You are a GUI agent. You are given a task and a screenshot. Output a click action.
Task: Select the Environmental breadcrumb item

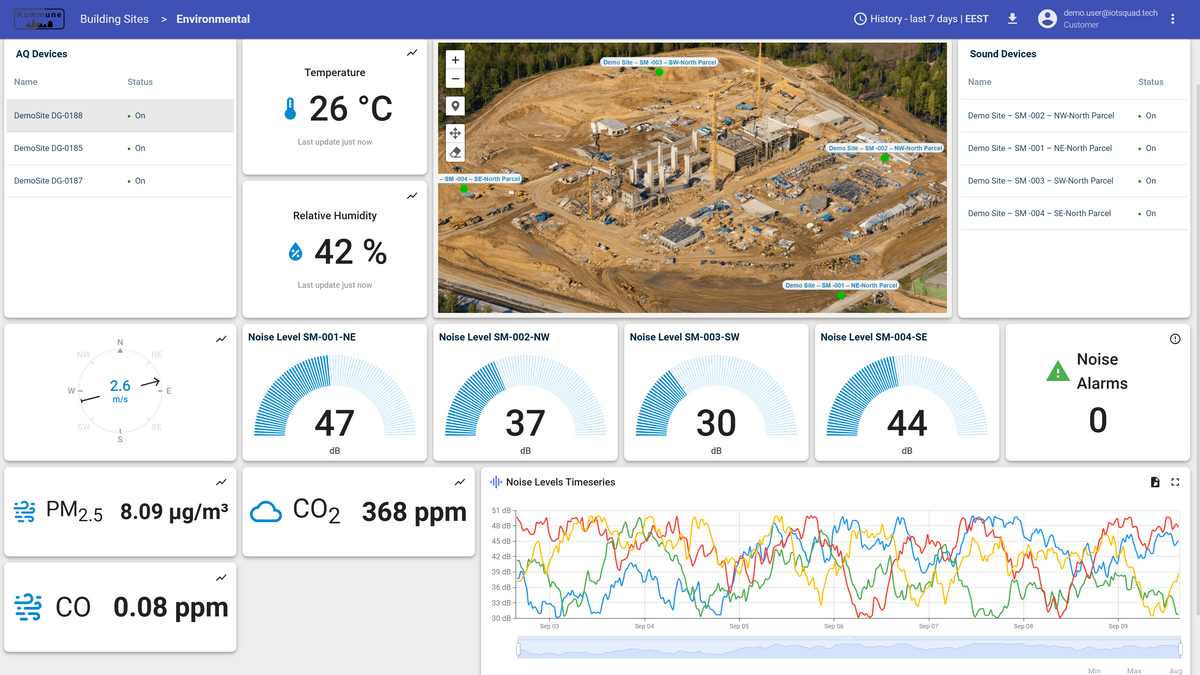click(x=213, y=19)
